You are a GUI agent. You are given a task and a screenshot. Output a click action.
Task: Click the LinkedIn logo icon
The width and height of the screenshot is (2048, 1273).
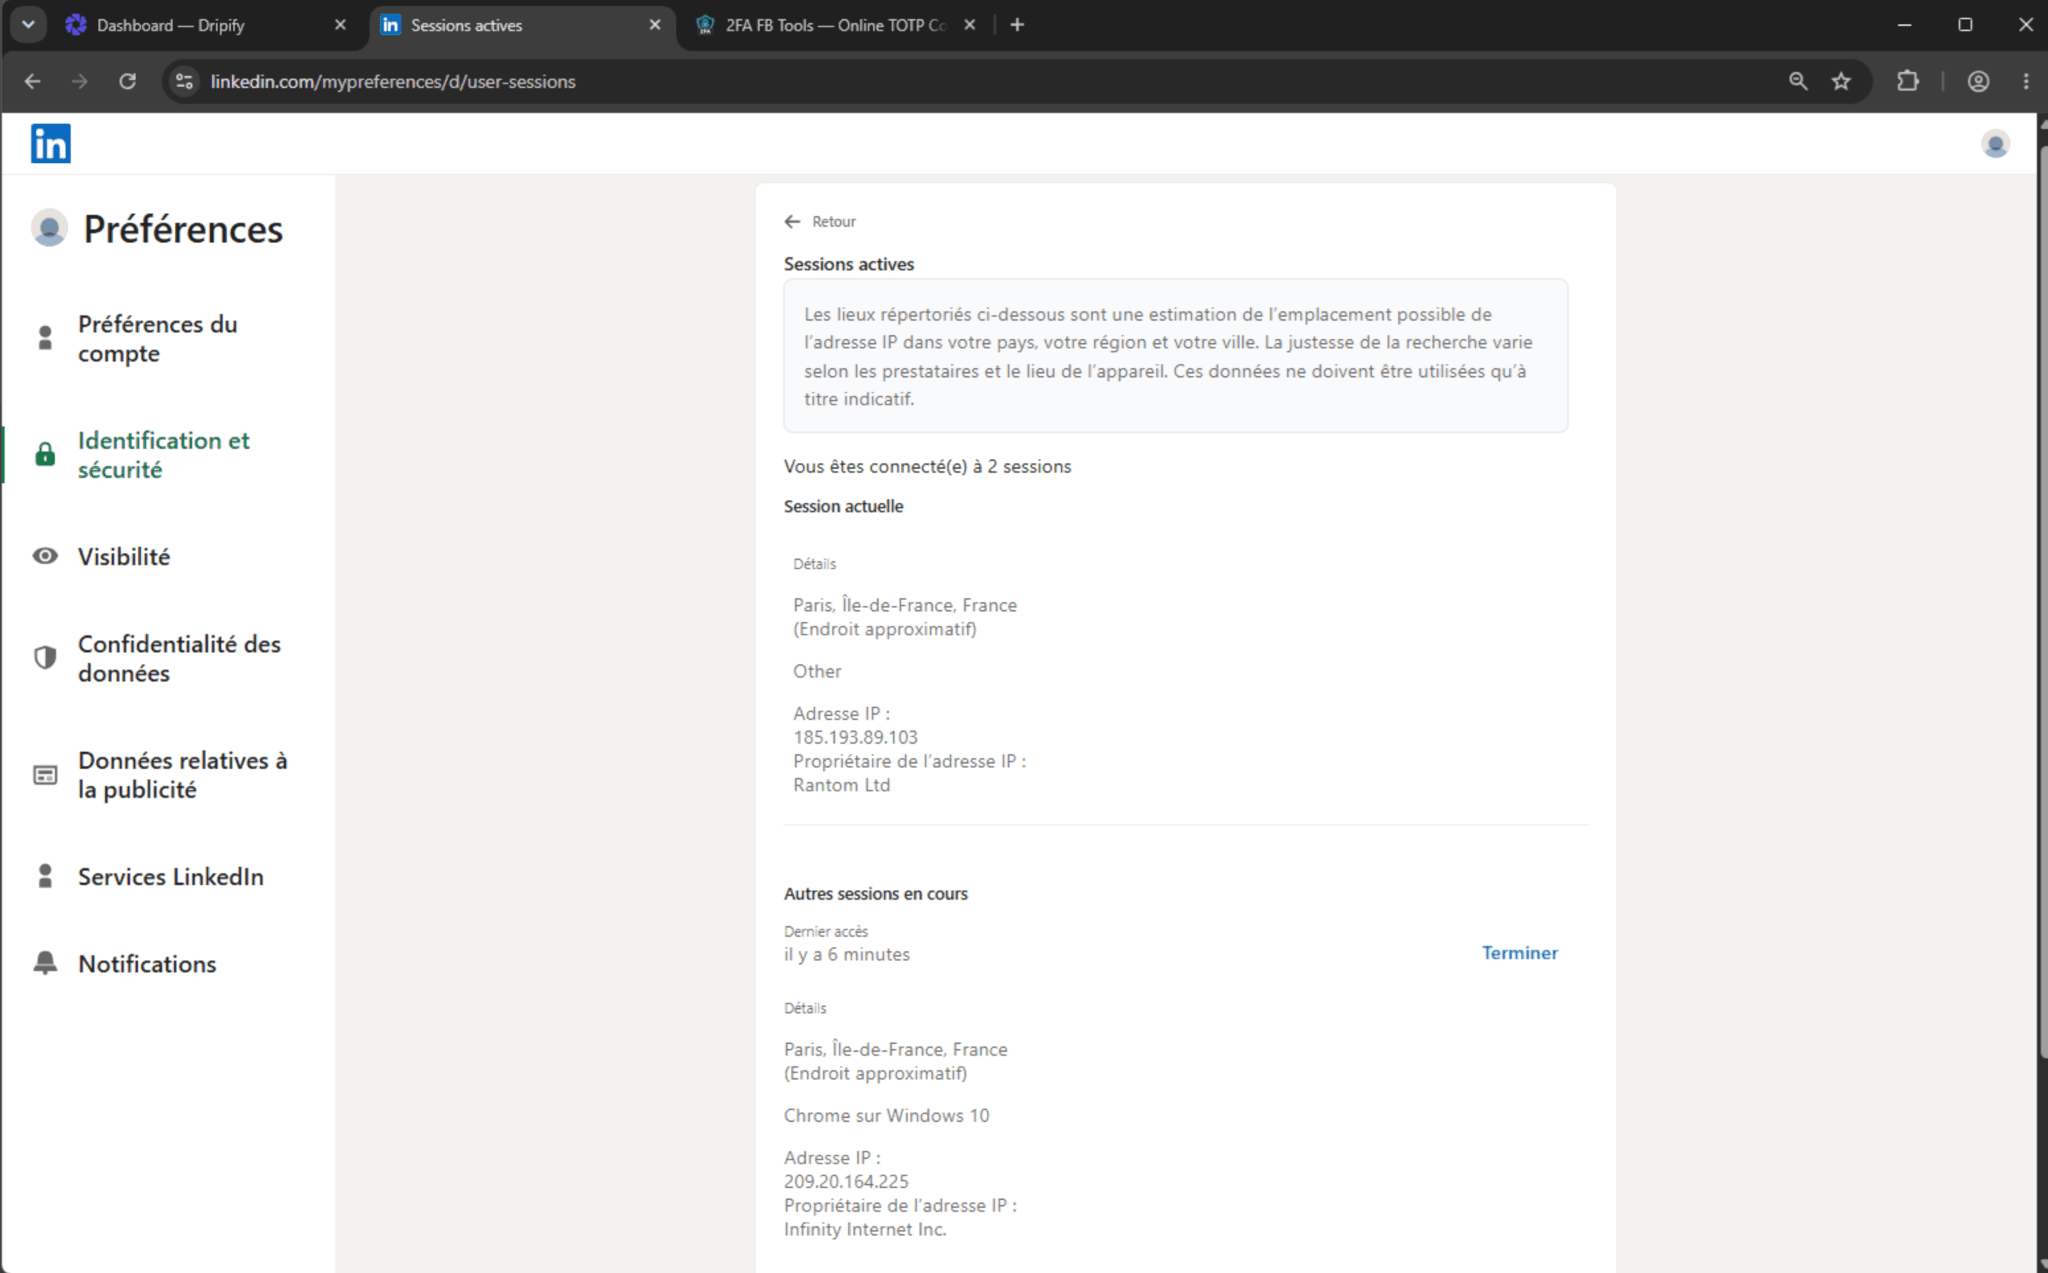50,144
